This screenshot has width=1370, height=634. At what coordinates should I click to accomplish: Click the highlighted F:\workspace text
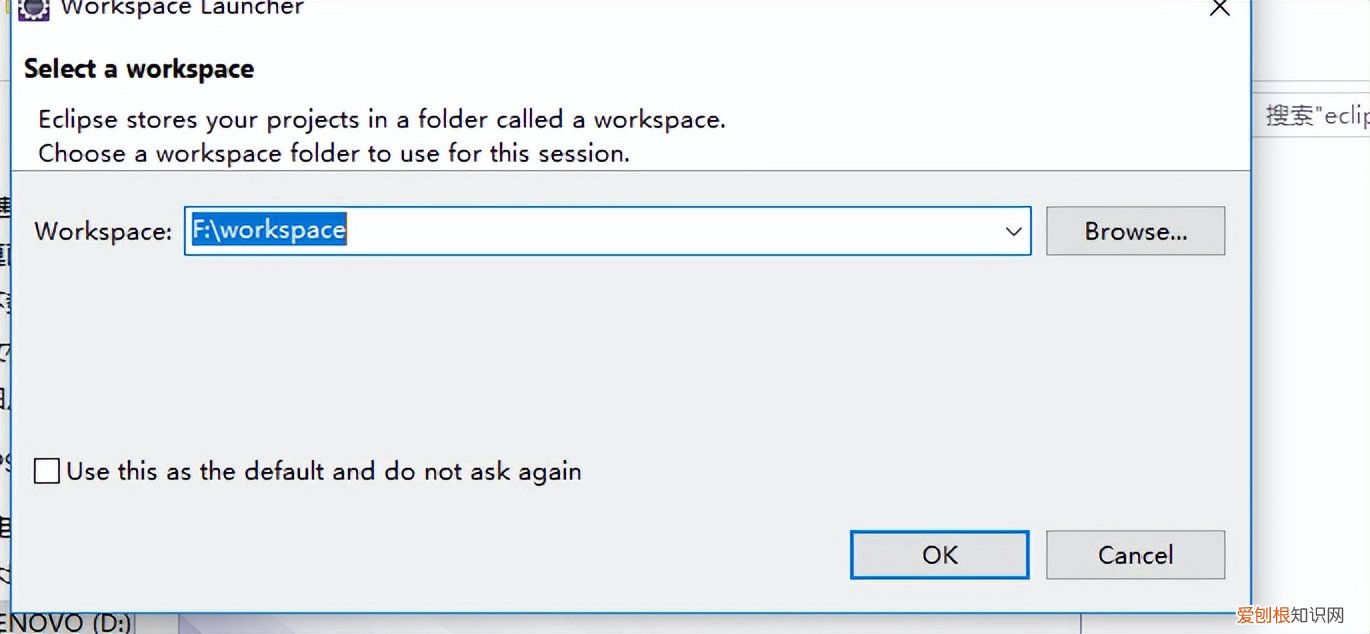(x=269, y=230)
